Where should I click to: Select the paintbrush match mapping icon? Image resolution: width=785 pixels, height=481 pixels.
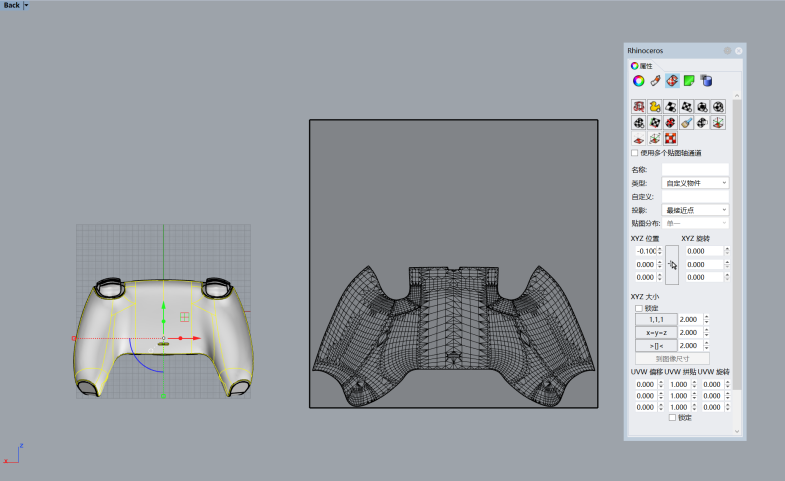[686, 123]
